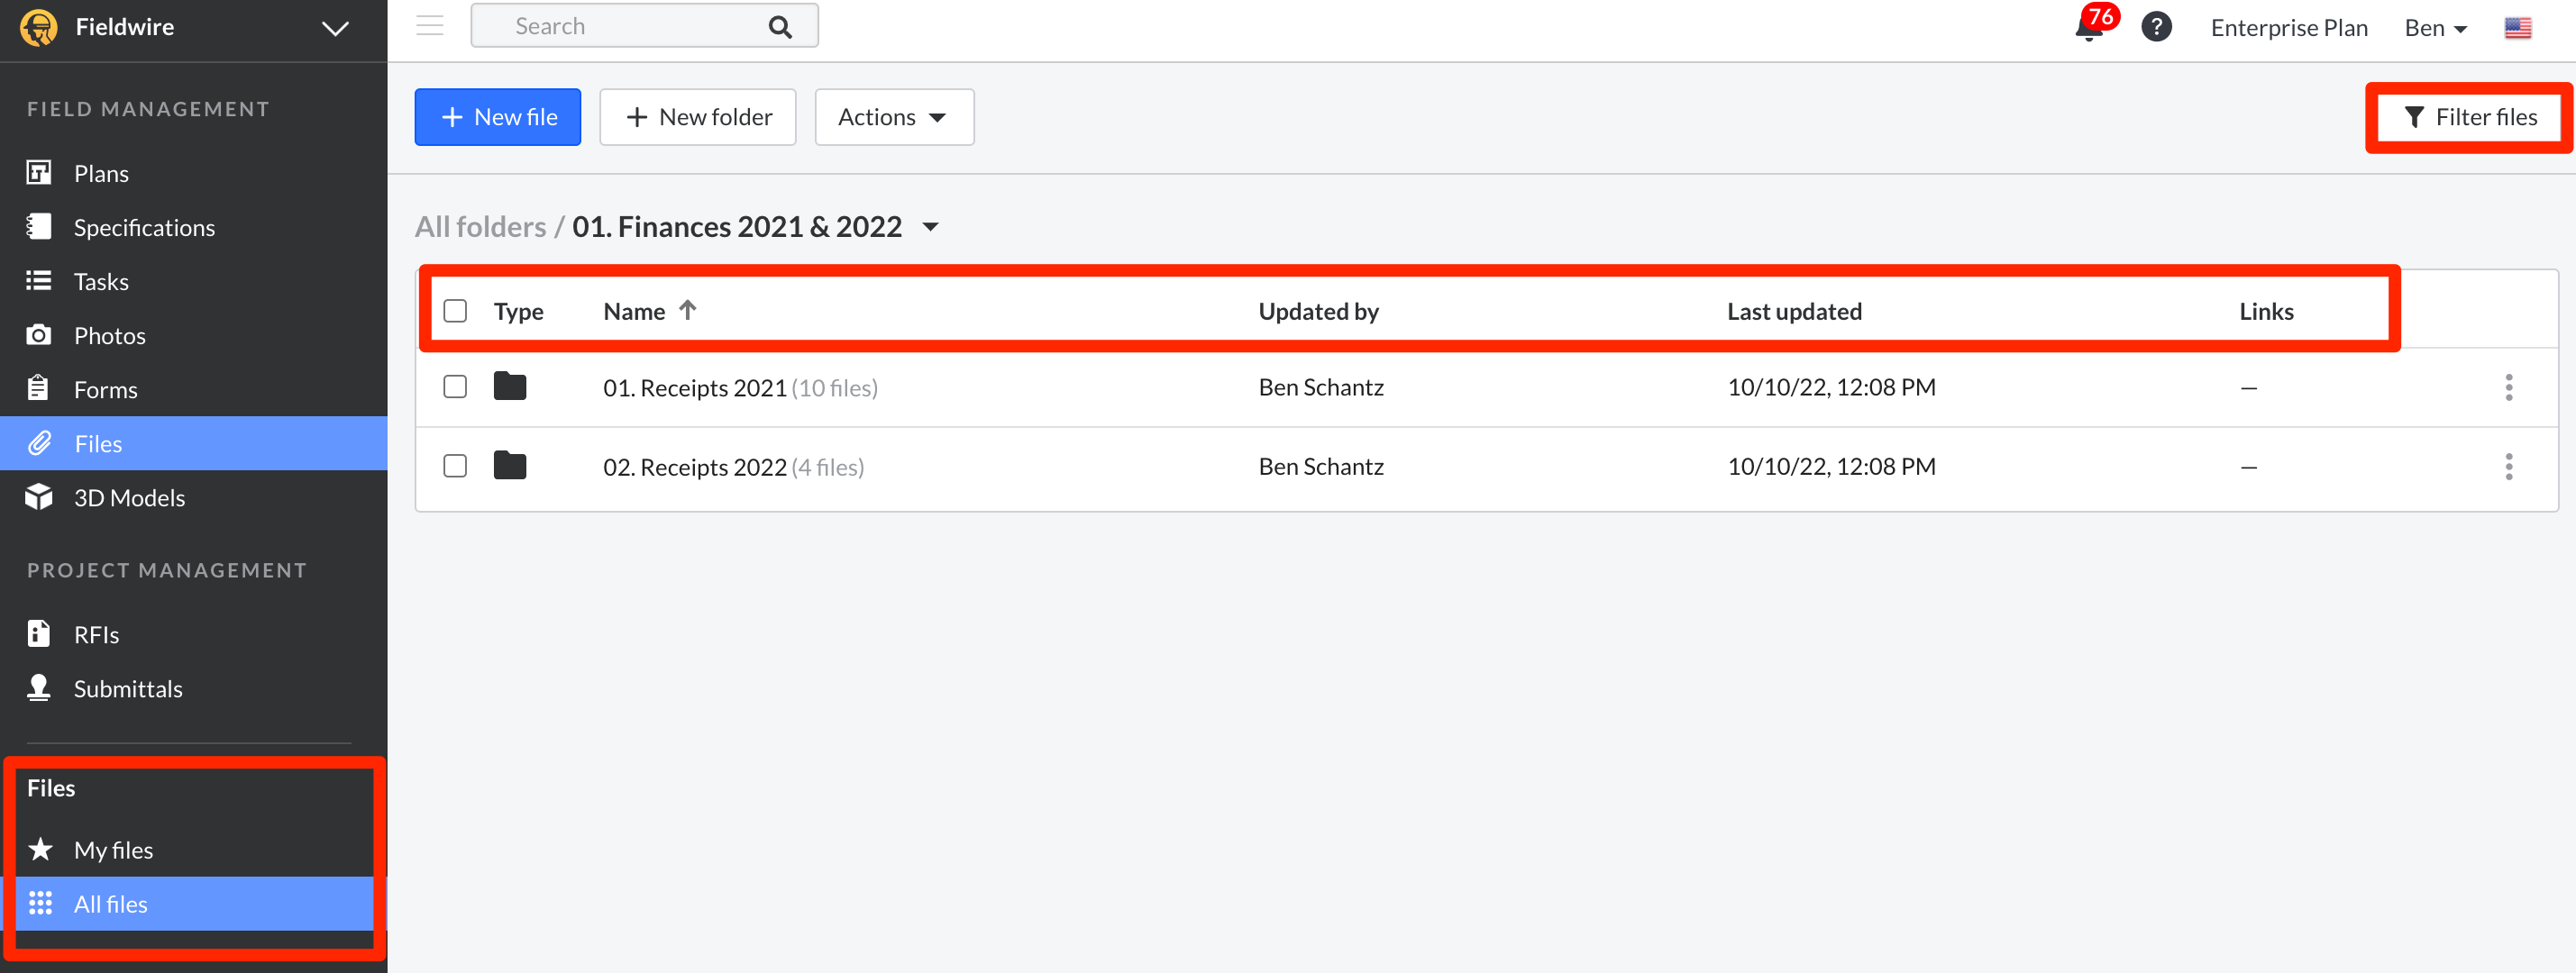Expand the Fieldwire project dropdown chevron
2576x973 pixels.
coord(335,28)
